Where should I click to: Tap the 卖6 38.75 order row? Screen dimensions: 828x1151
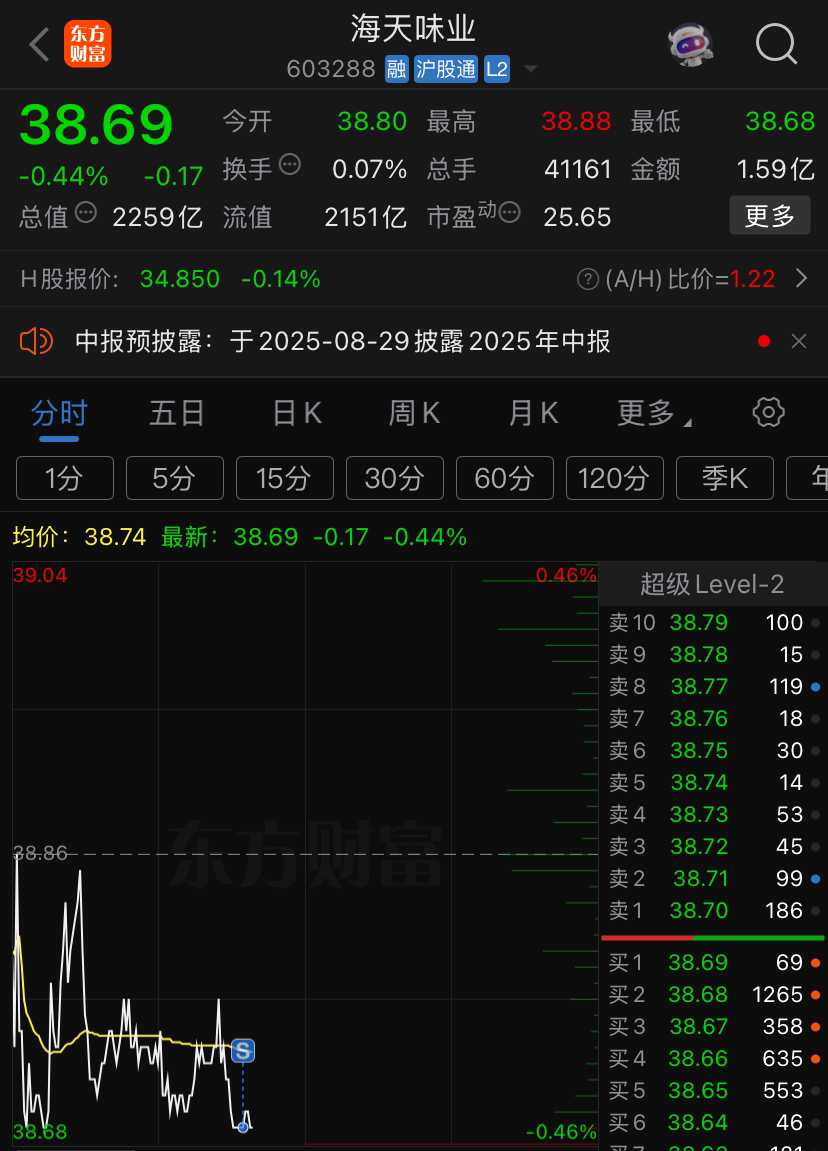click(x=713, y=750)
